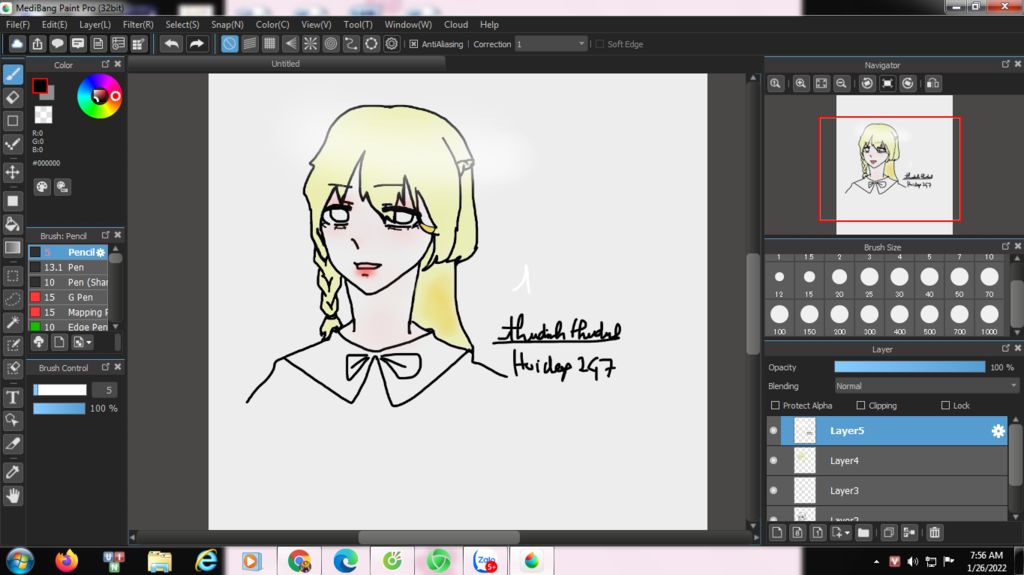Enable the Soft Edge checkbox
This screenshot has height=575, width=1024.
[x=600, y=44]
